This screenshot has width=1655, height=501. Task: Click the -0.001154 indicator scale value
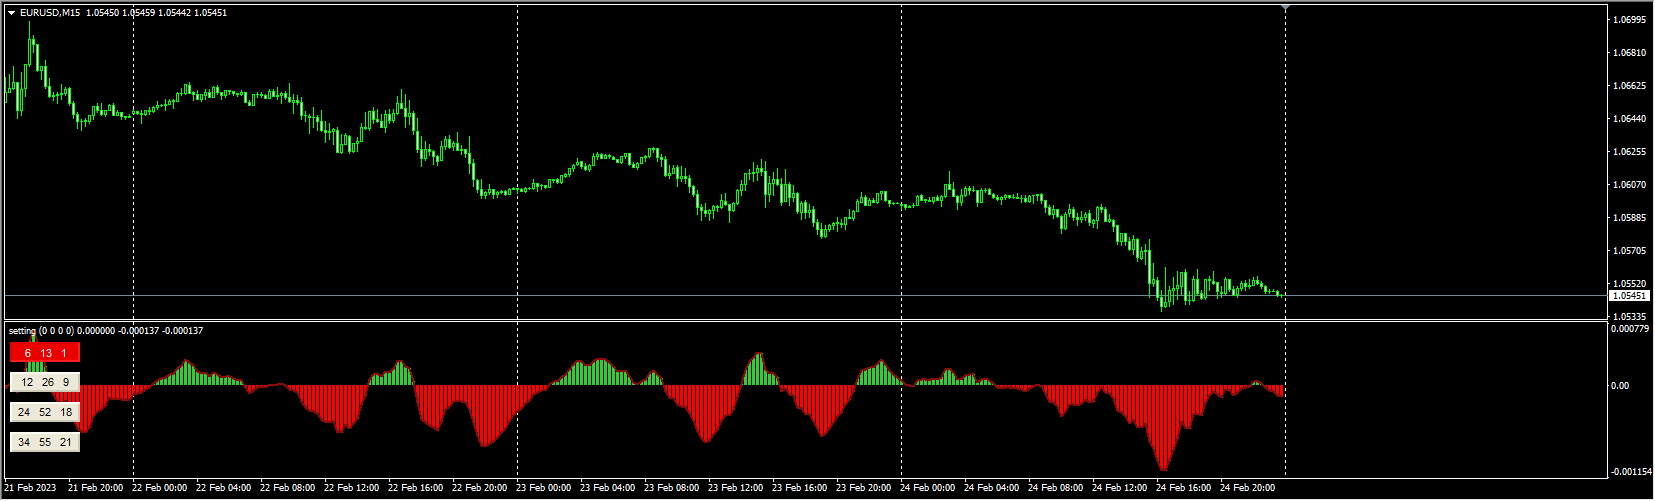[1630, 472]
